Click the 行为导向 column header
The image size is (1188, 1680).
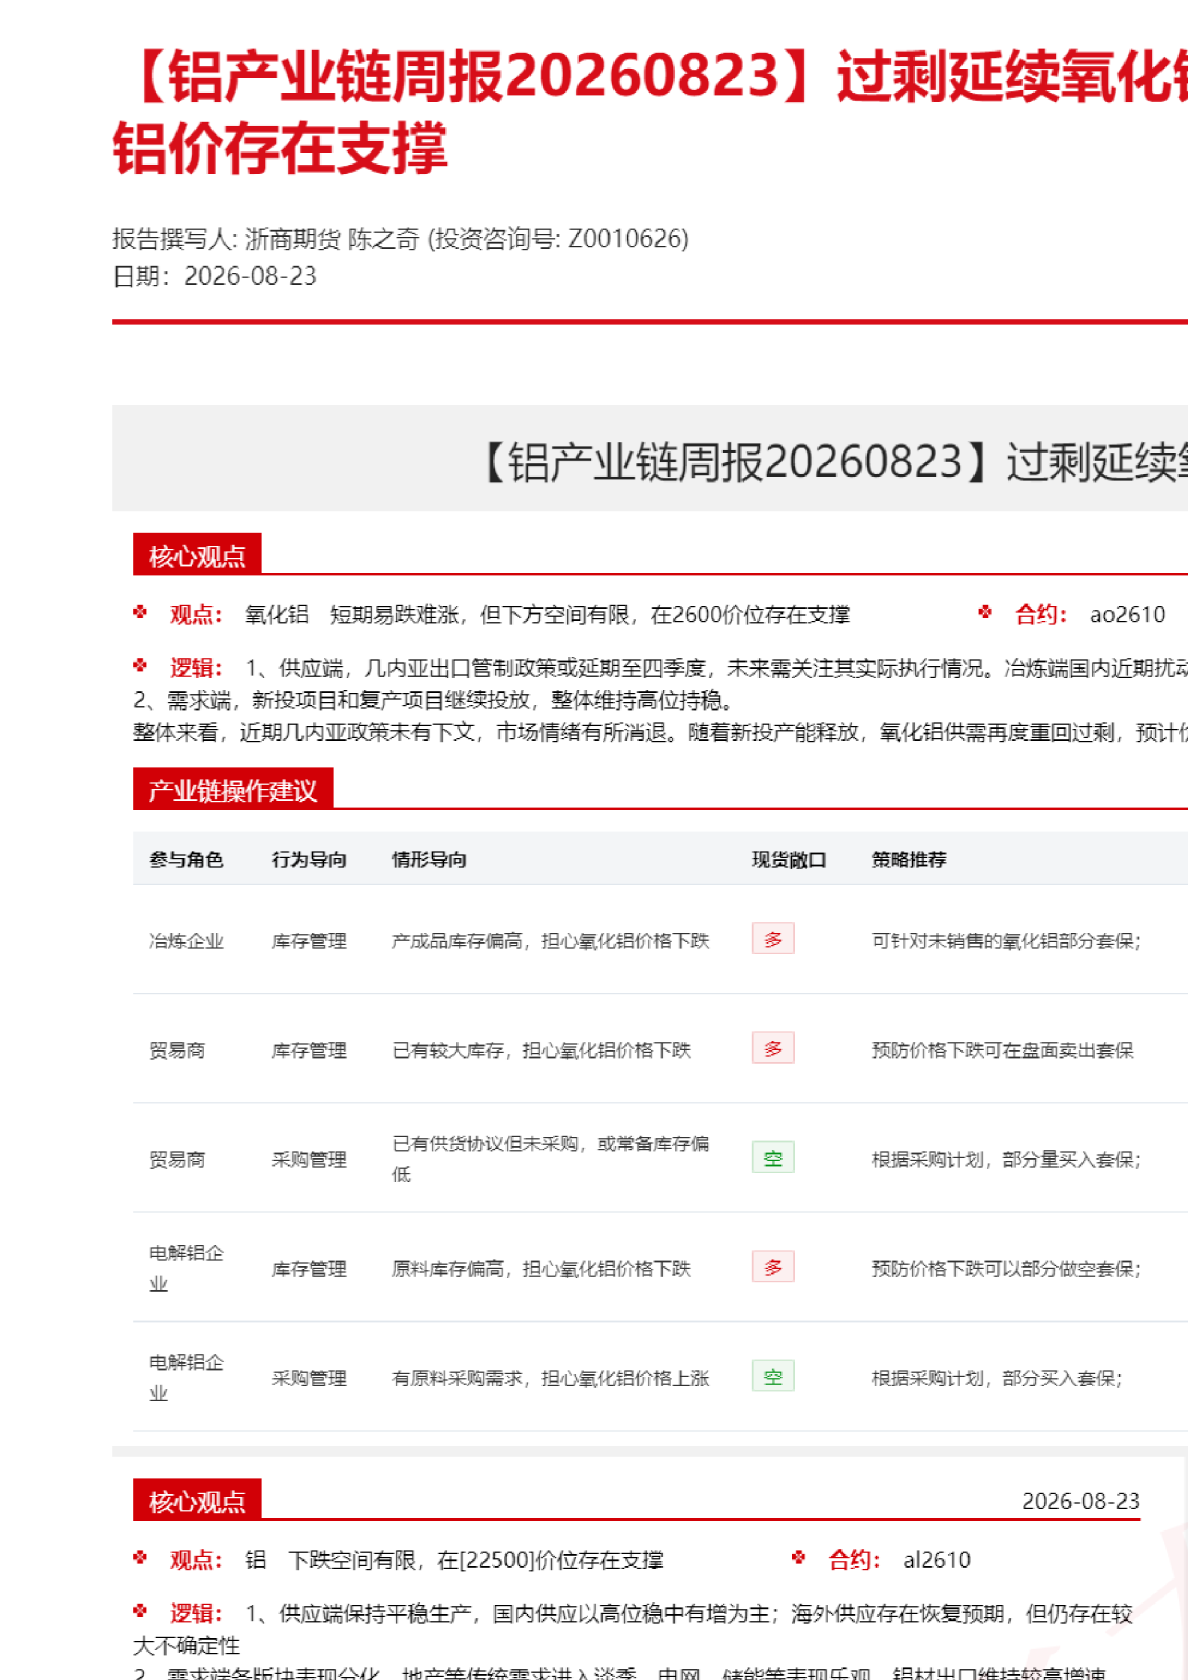(309, 860)
